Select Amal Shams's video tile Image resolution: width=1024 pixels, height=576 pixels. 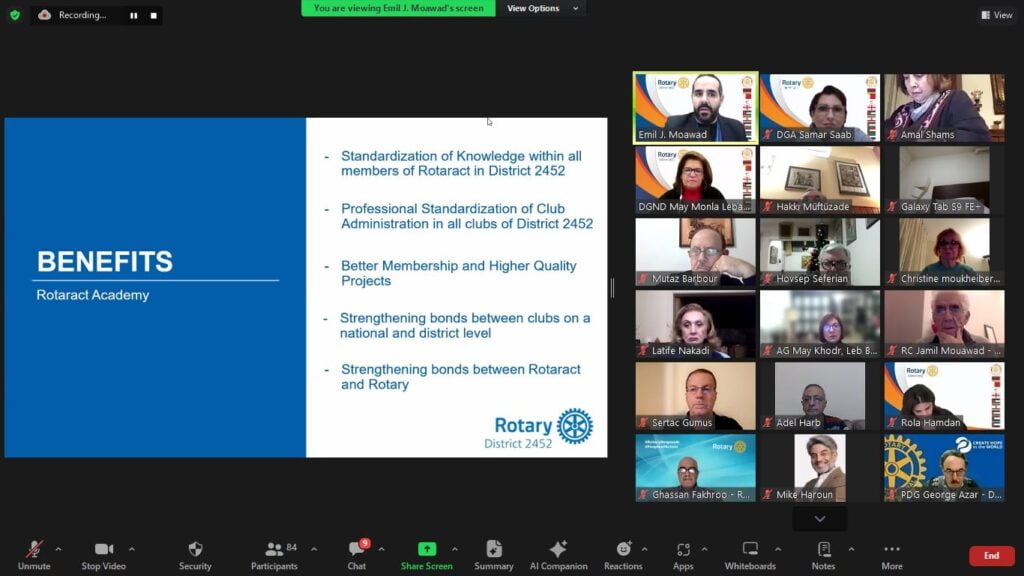(x=944, y=108)
